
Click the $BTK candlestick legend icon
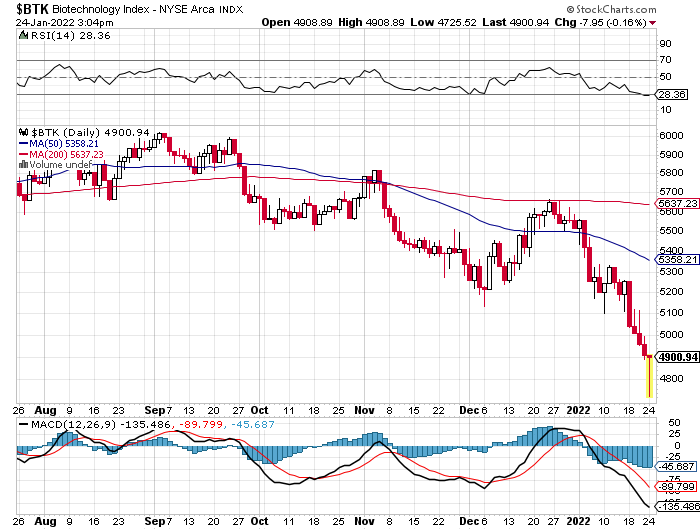click(x=23, y=132)
